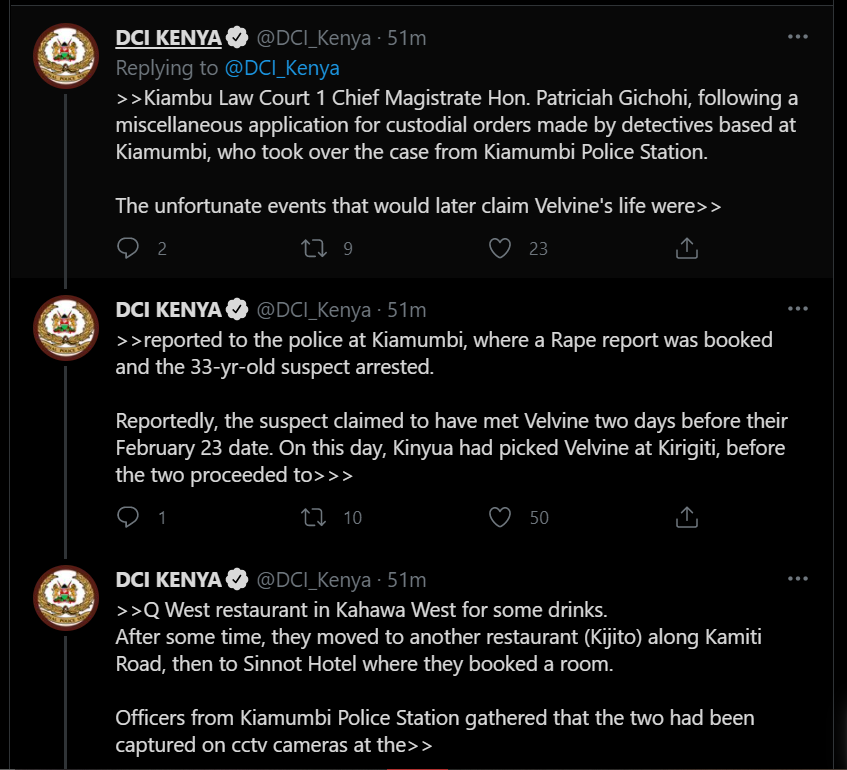This screenshot has height=770, width=847.
Task: Click the 51m timestamp on Kiambu Law Court tweet
Action: coord(407,38)
